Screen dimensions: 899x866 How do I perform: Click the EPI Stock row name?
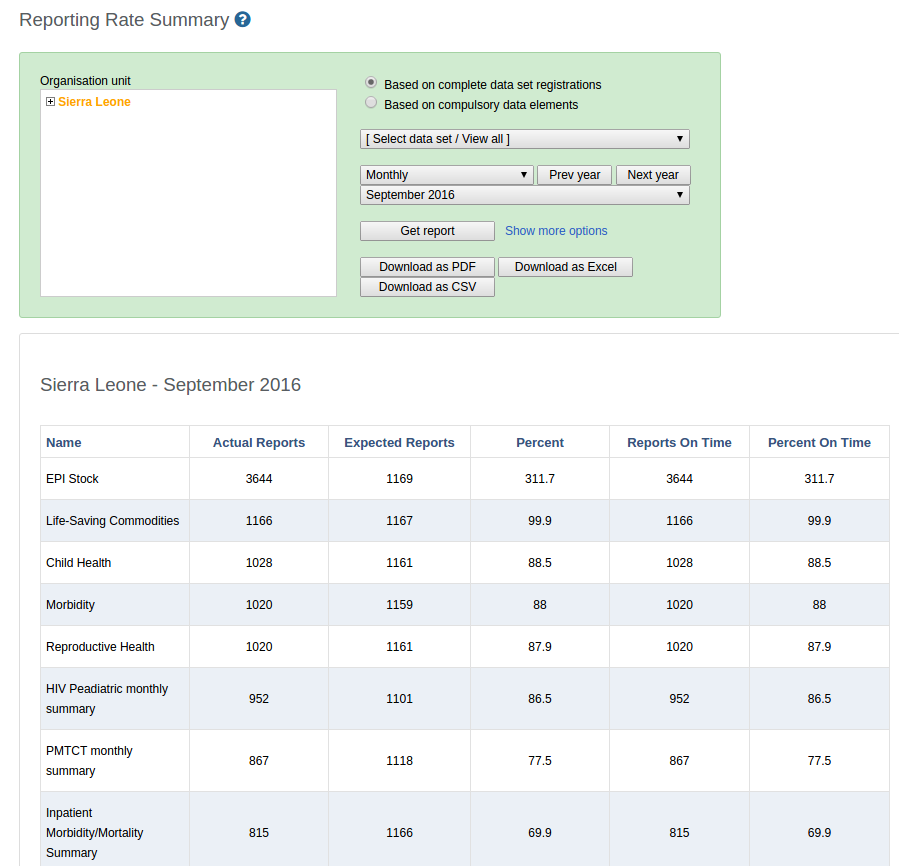click(72, 479)
